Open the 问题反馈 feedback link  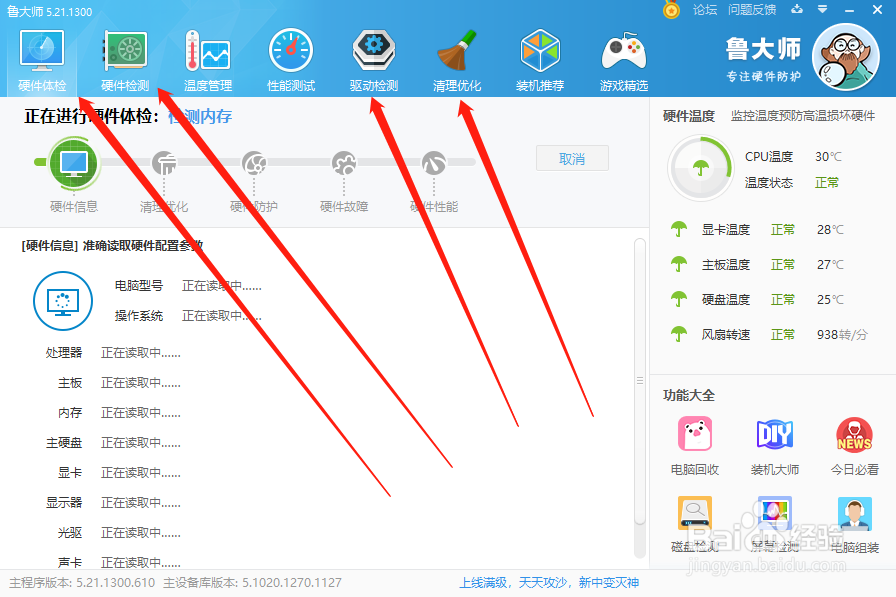pyautogui.click(x=752, y=10)
